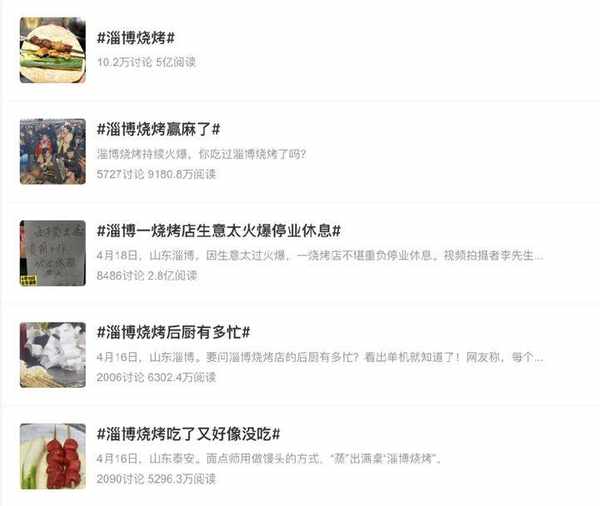Click the truncated ellipsis after 视频拍摄者李先生
This screenshot has width=600, height=506.
tap(539, 258)
